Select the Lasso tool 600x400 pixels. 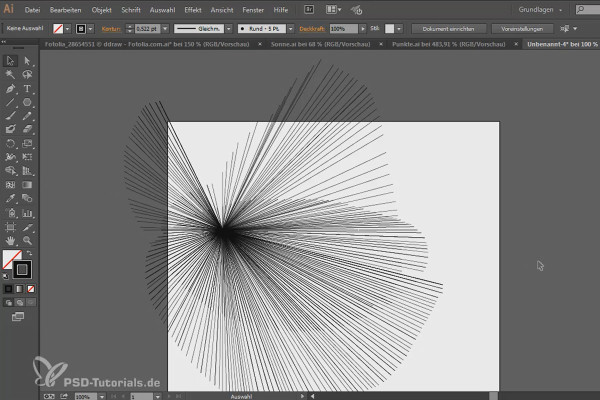pos(27,75)
